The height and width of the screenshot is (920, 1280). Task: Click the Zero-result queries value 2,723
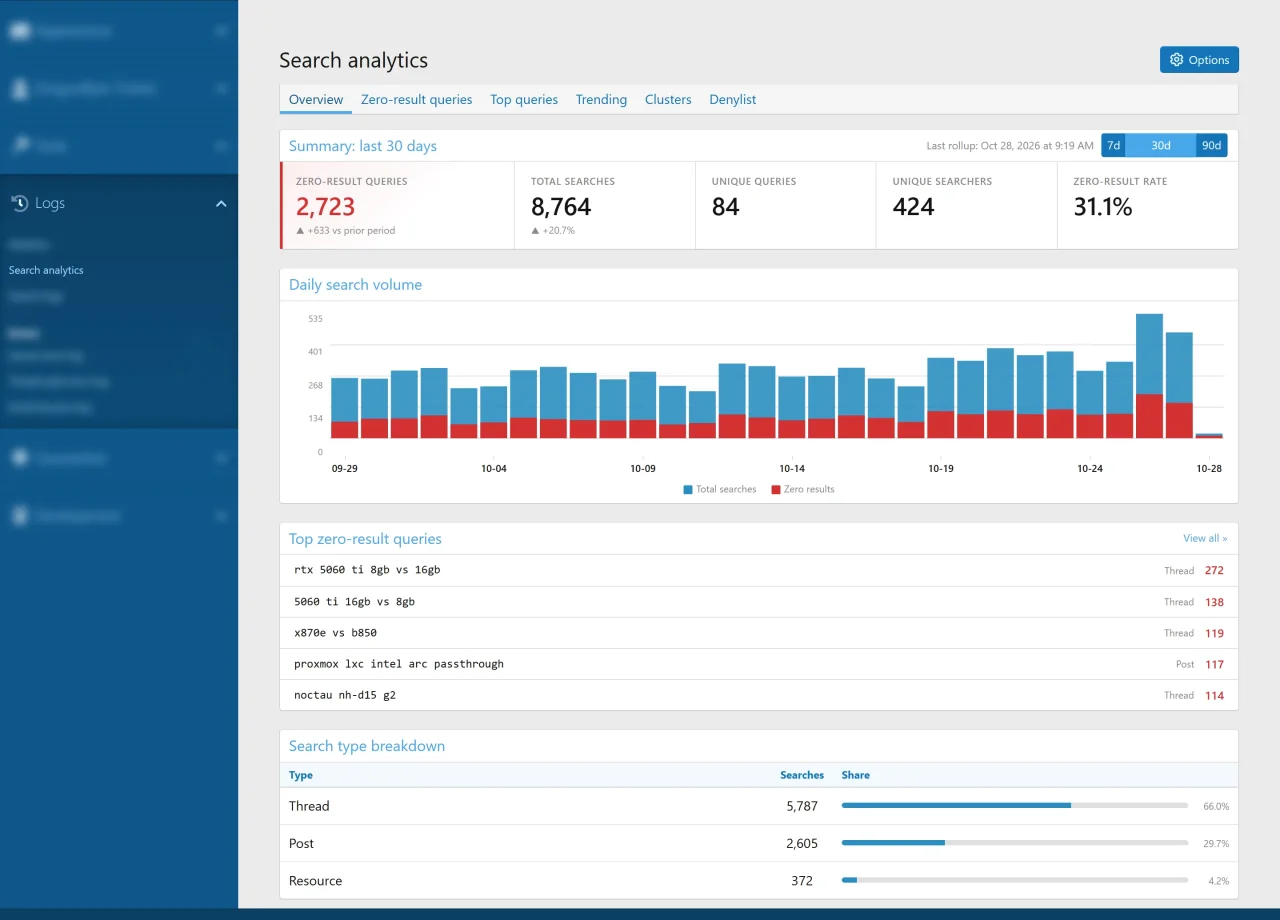[x=325, y=207]
